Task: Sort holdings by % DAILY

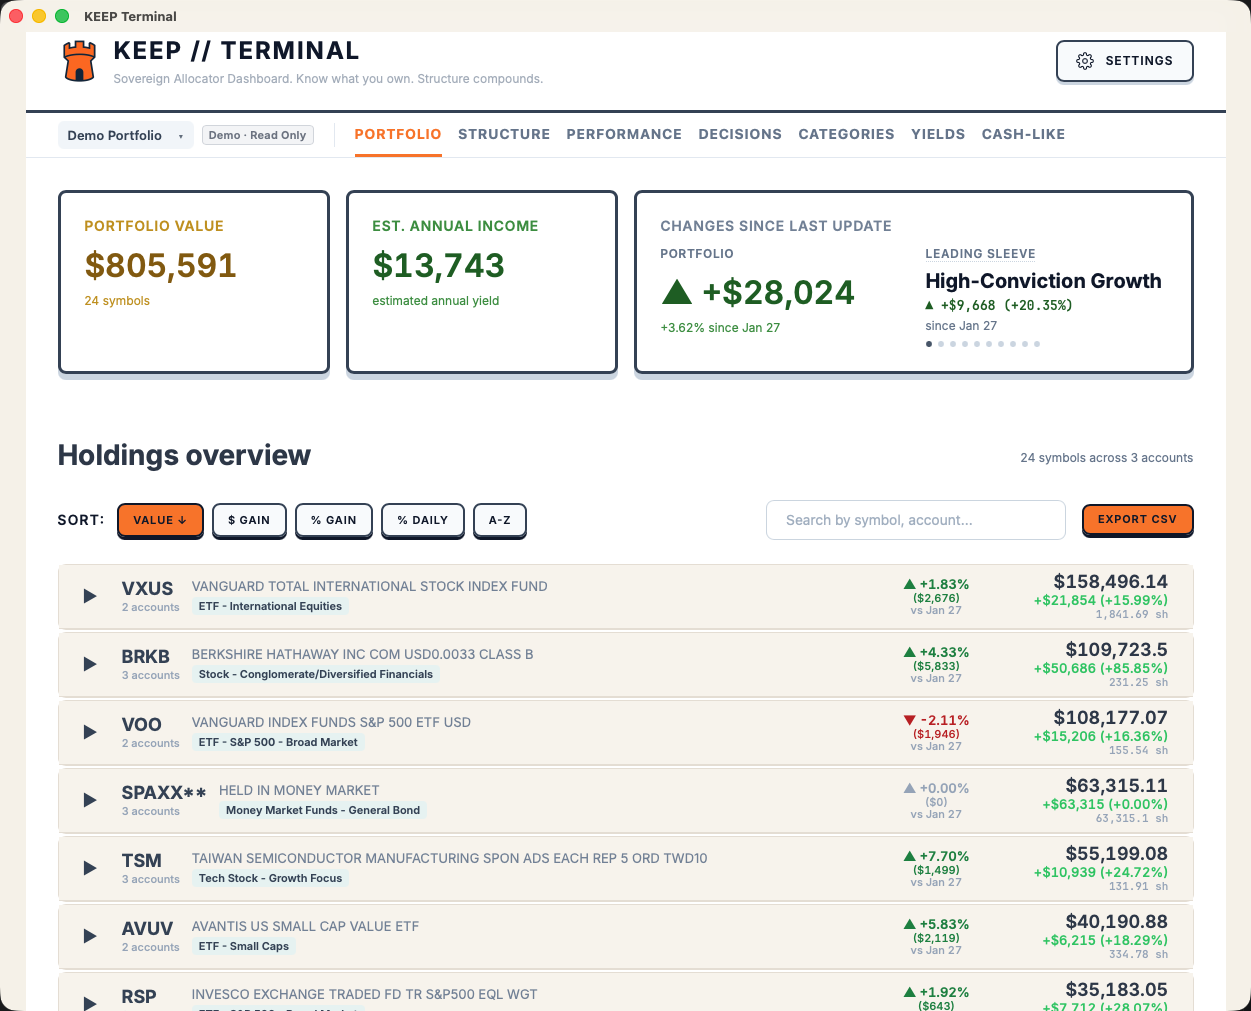Action: point(422,520)
